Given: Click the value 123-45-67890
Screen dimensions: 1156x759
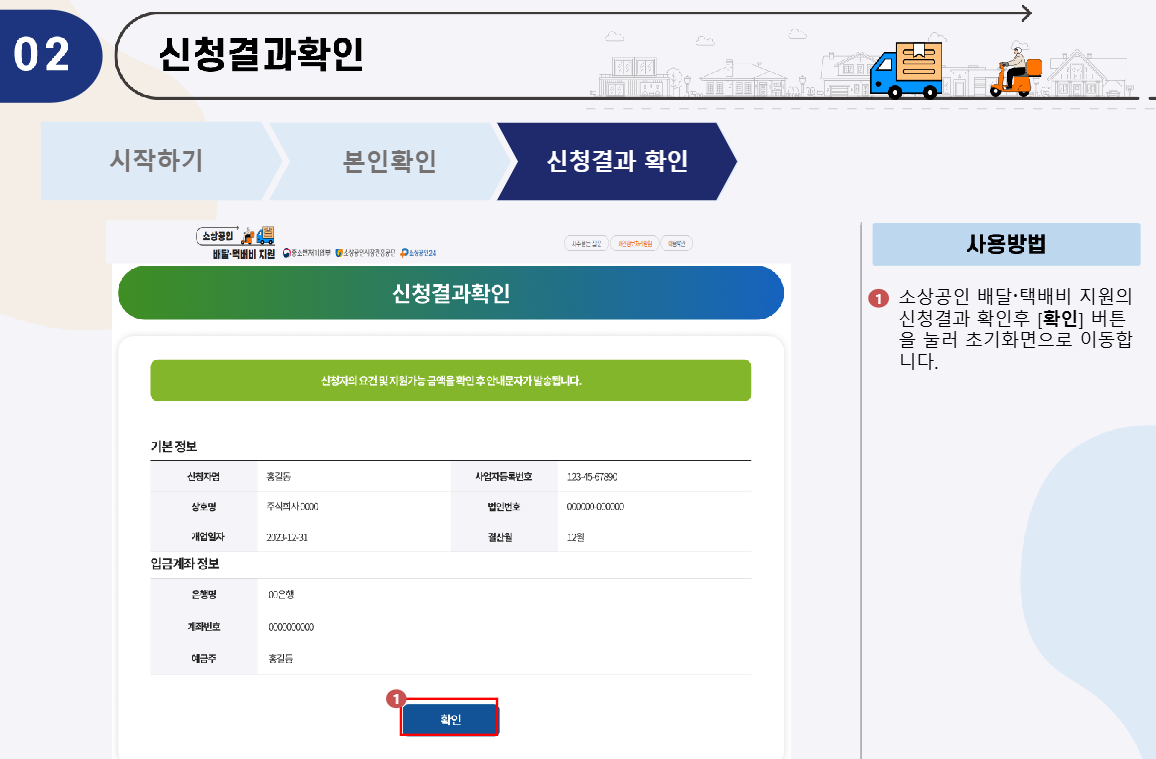Looking at the screenshot, I should (x=592, y=477).
